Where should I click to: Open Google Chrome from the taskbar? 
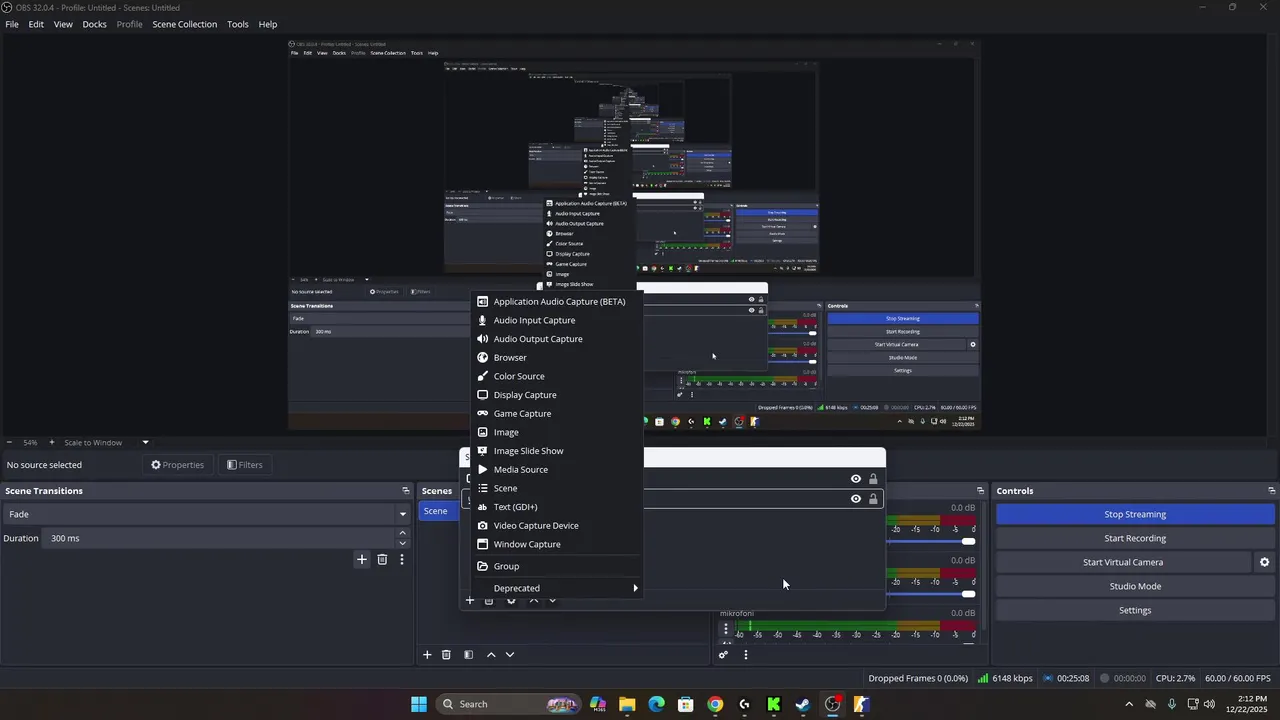pyautogui.click(x=715, y=704)
